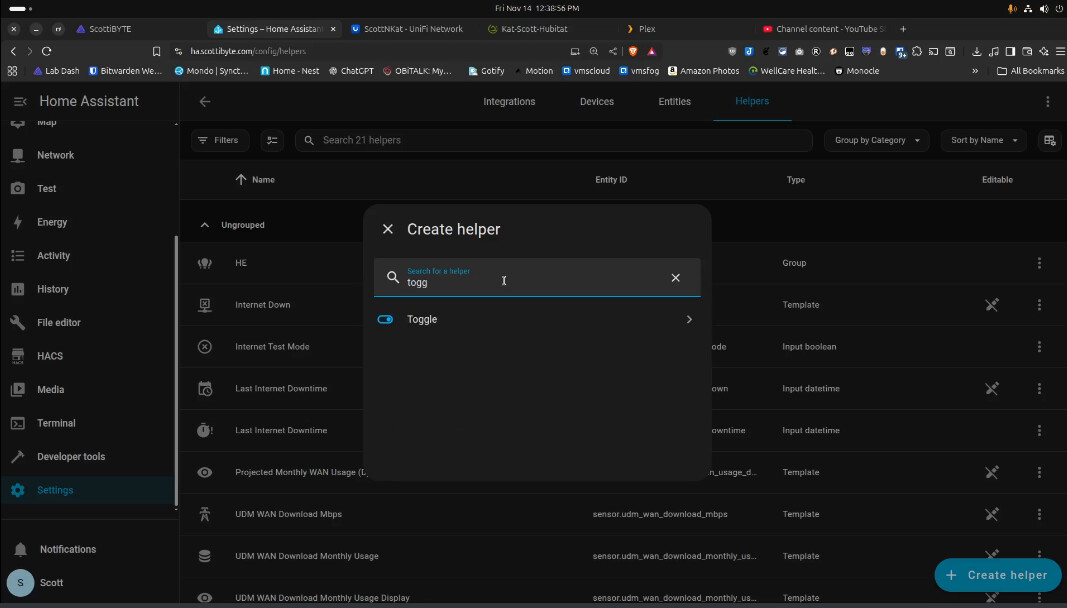
Task: Close the Create helper dialog
Action: [x=388, y=229]
